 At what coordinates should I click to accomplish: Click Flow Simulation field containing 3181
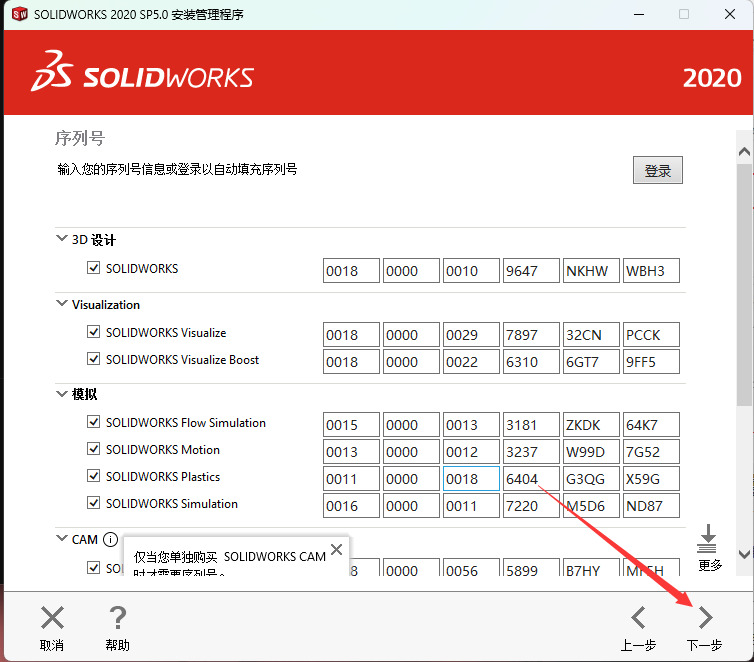(x=531, y=425)
